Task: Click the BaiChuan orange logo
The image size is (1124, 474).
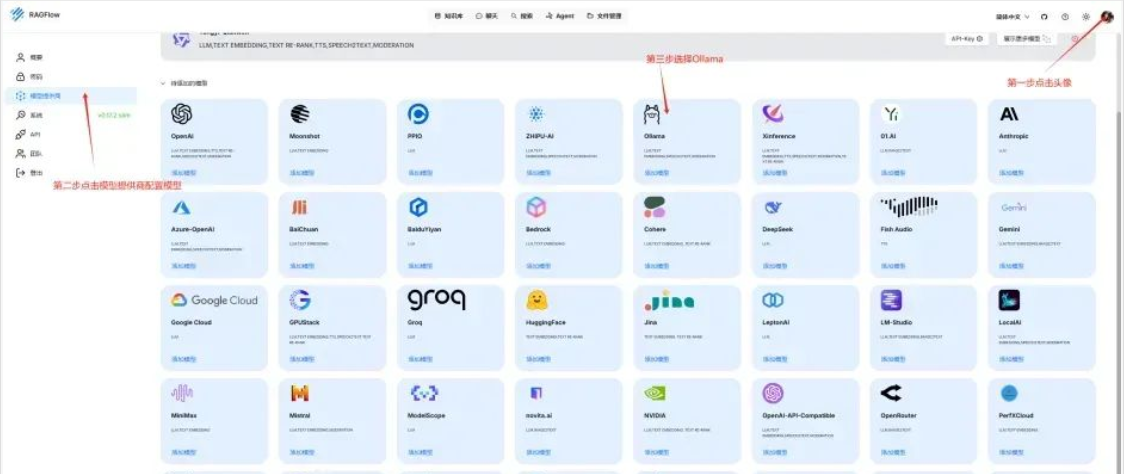Action: point(299,207)
